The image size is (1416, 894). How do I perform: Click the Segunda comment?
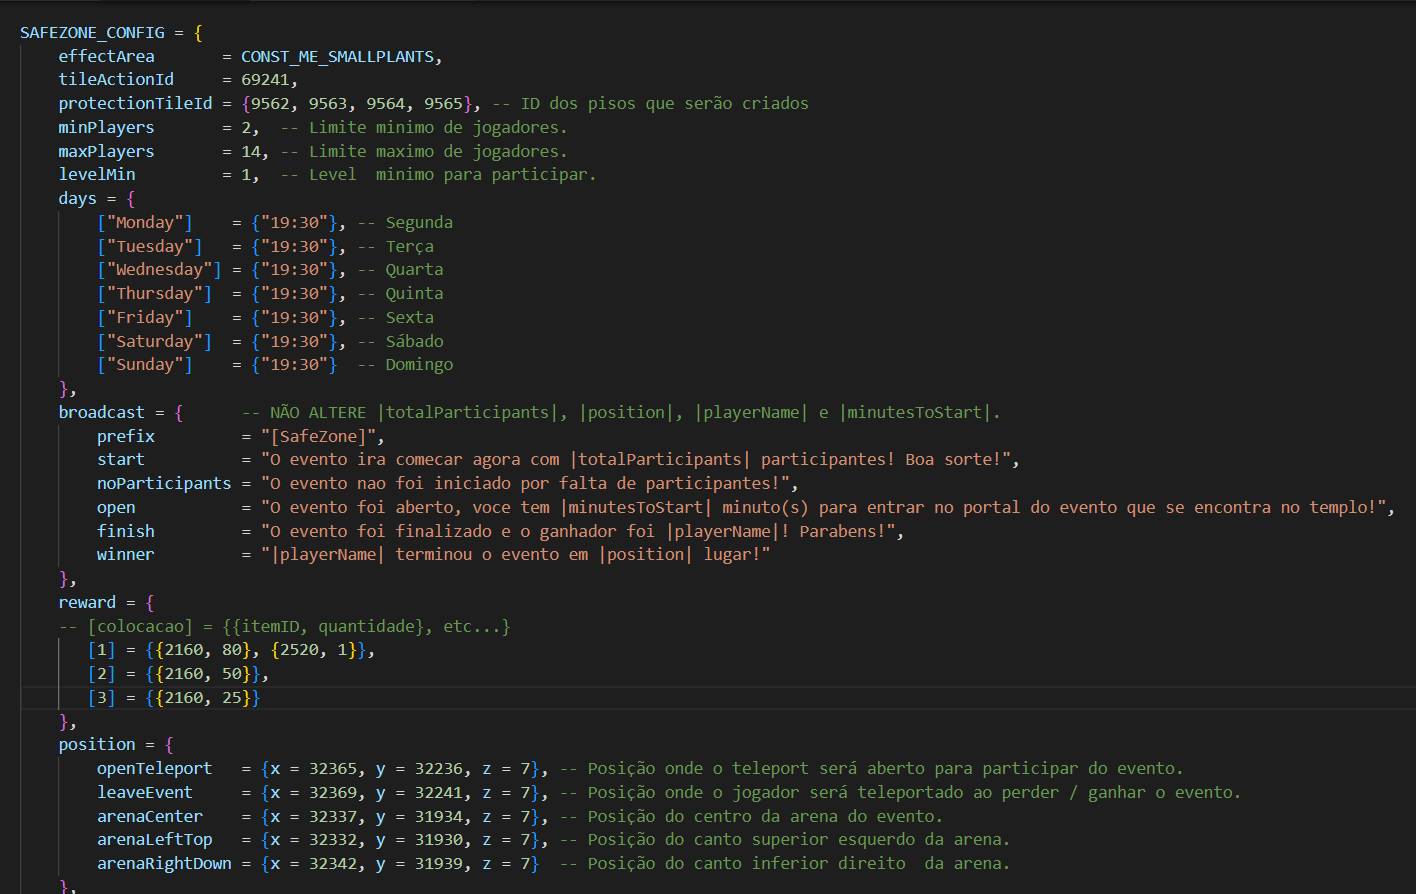pyautogui.click(x=405, y=223)
